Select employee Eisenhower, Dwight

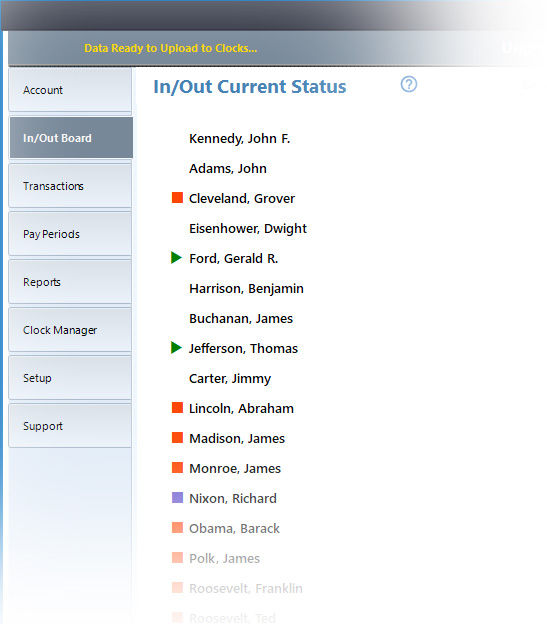pos(248,229)
